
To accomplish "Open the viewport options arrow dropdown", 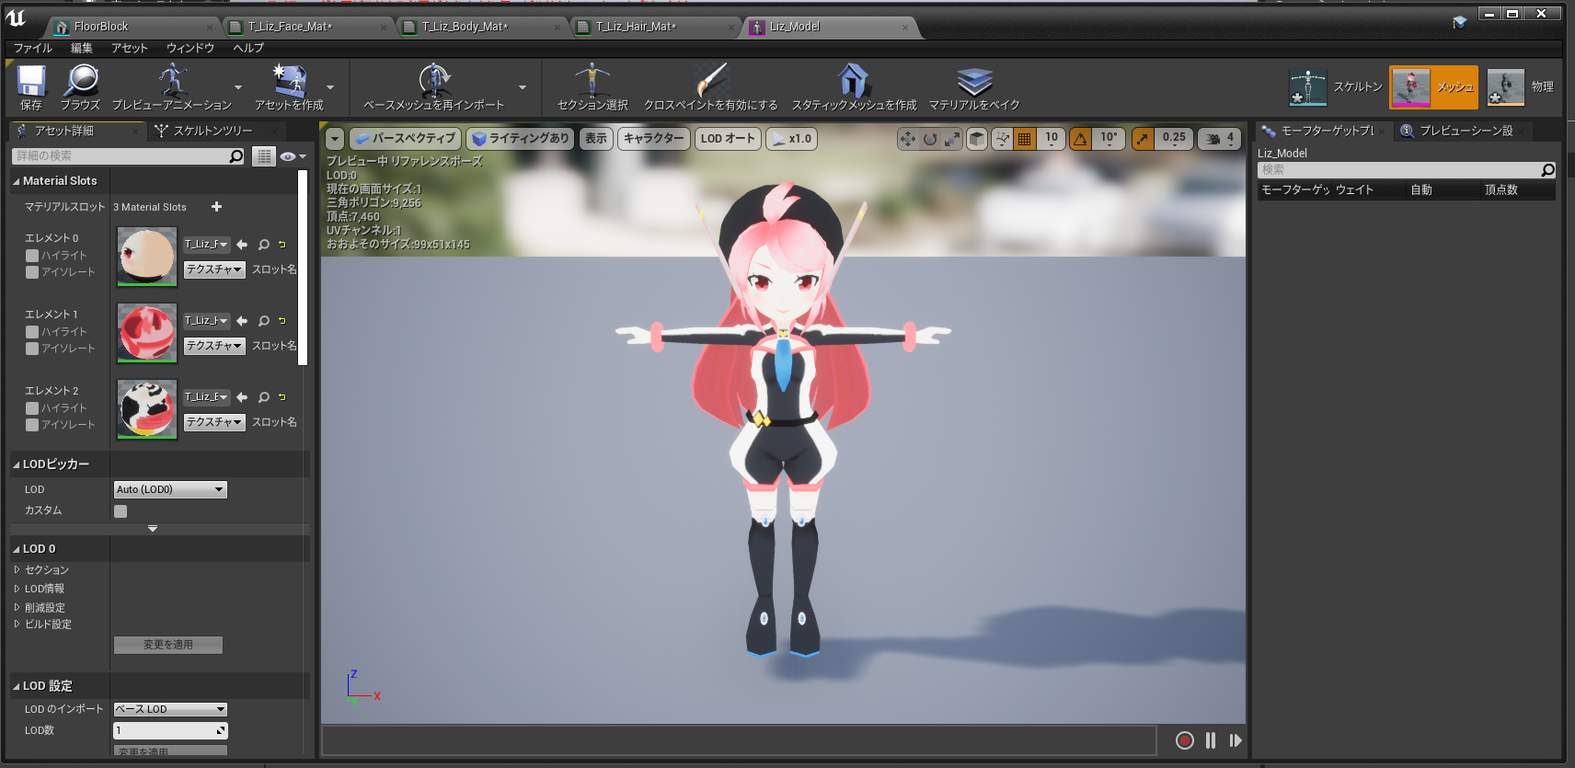I will pos(335,139).
